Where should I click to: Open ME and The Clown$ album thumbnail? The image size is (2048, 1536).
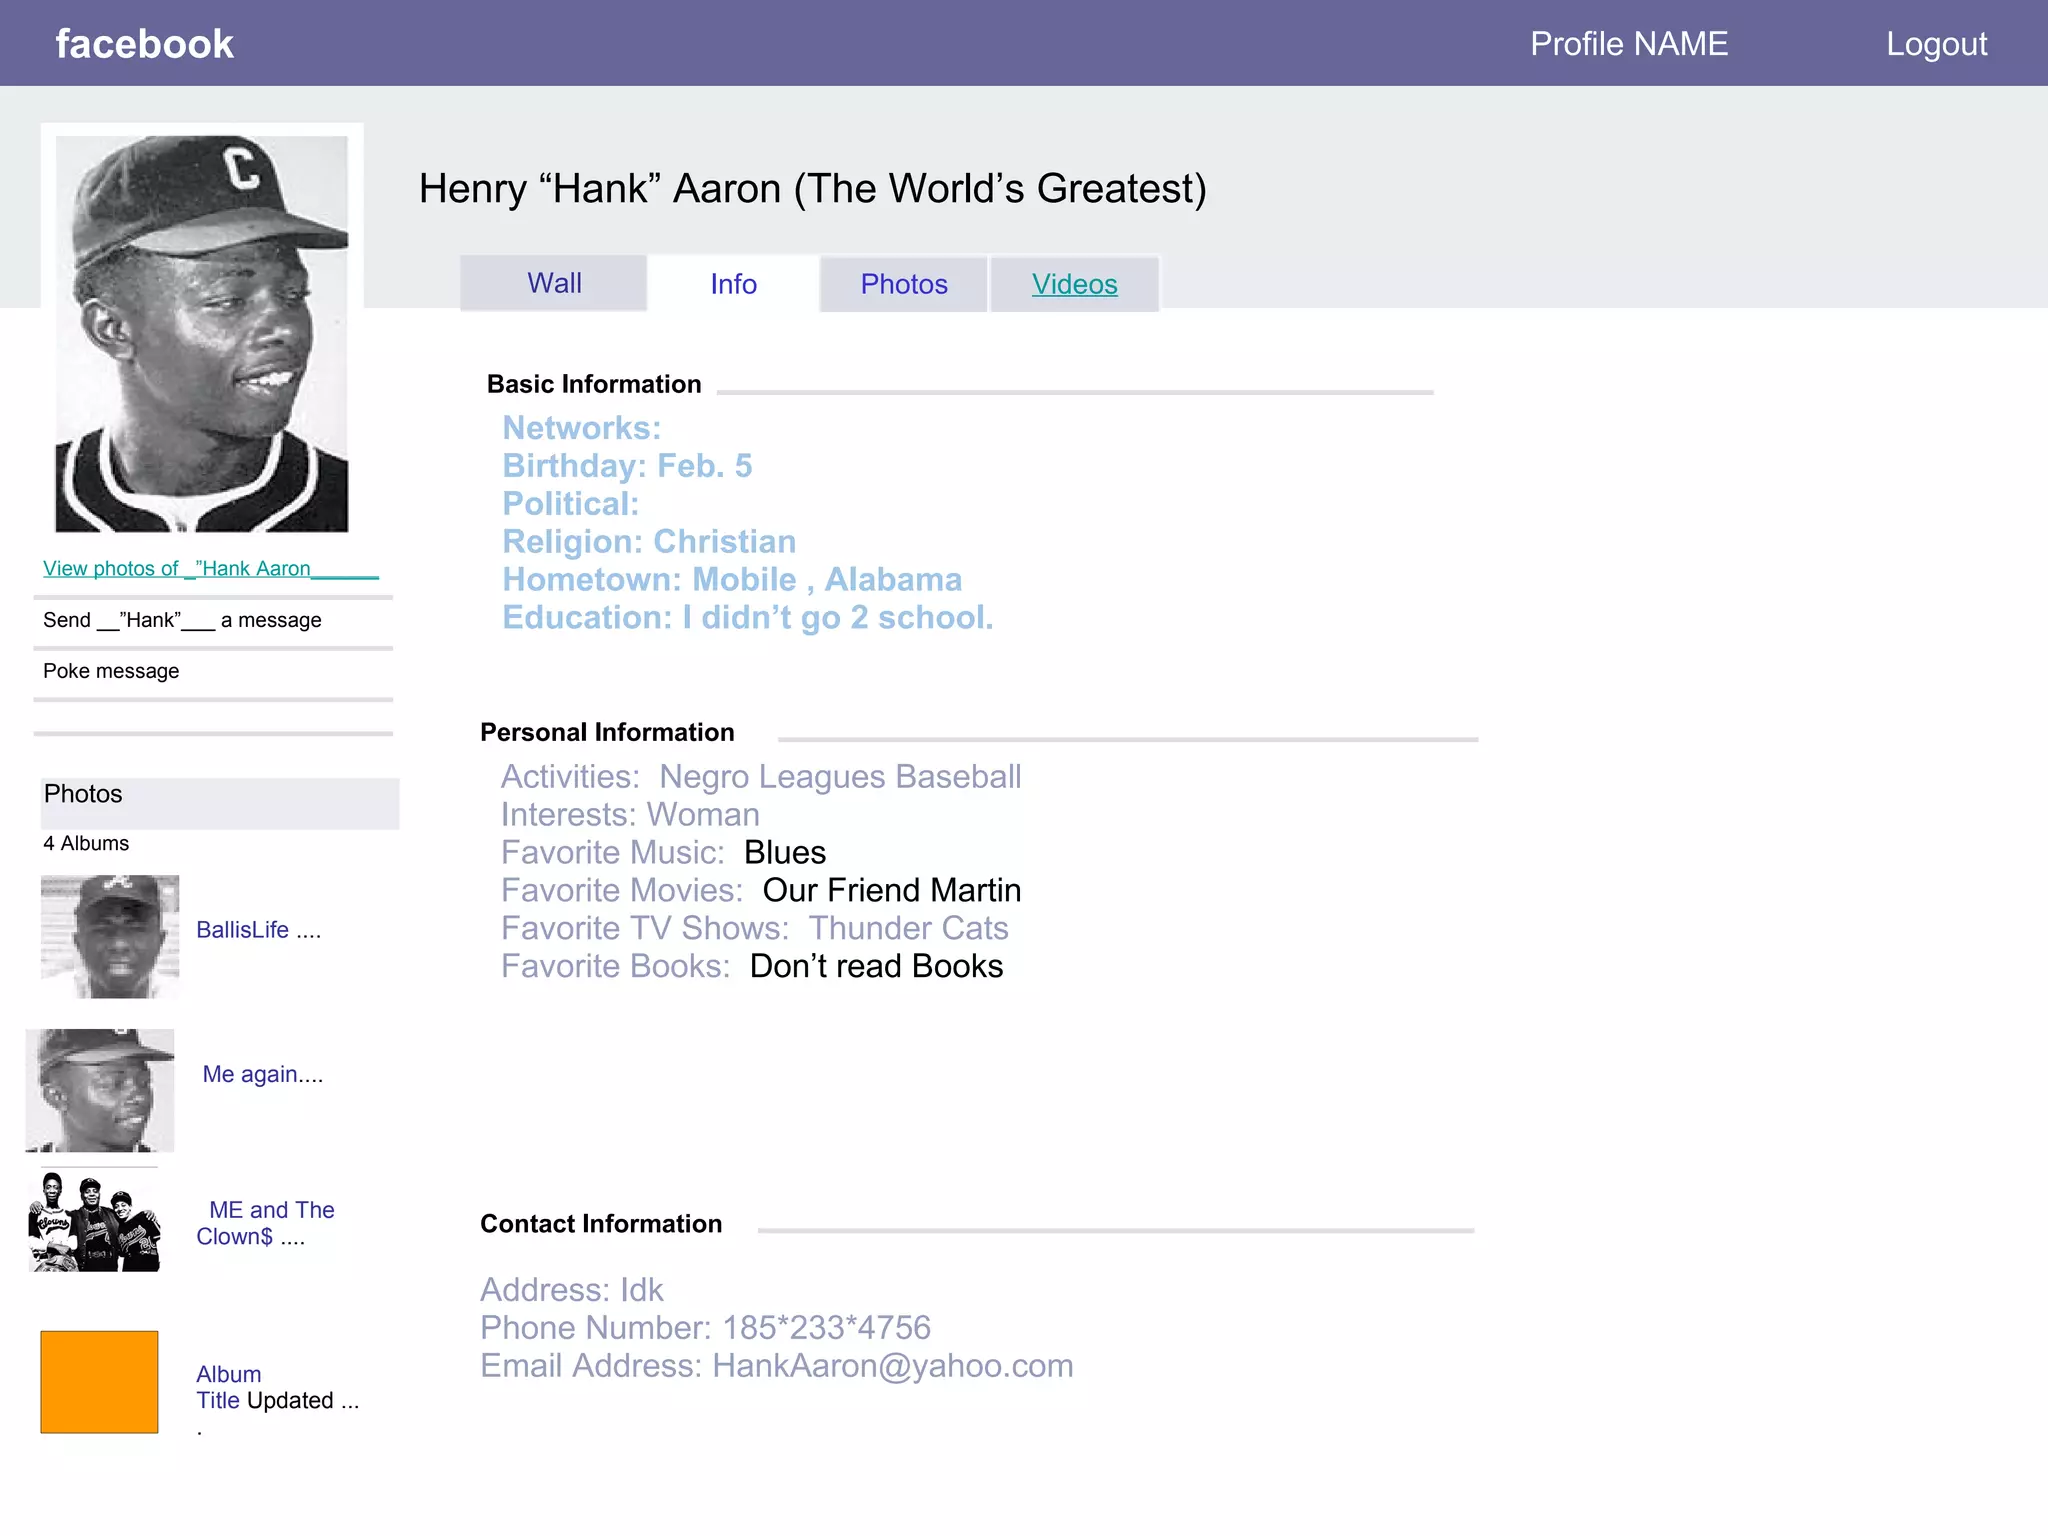point(95,1222)
